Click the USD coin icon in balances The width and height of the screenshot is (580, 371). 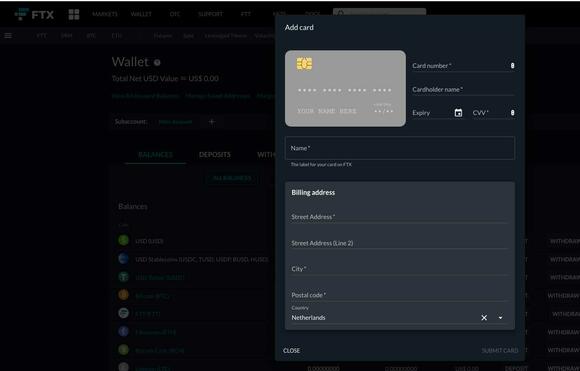[124, 240]
